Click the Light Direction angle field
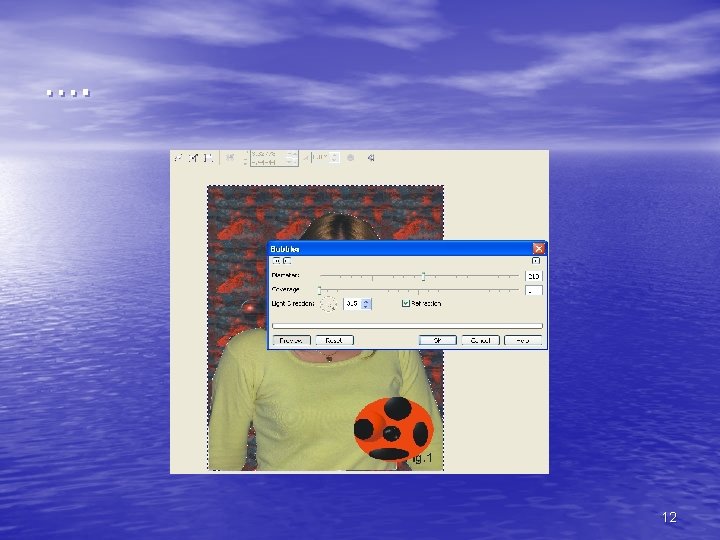 [352, 304]
